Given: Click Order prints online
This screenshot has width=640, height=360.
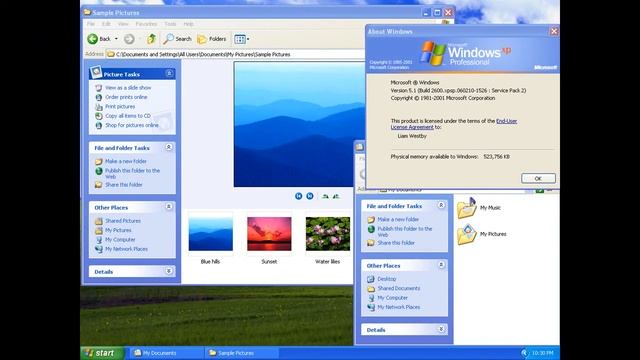Looking at the screenshot, I should tap(126, 97).
